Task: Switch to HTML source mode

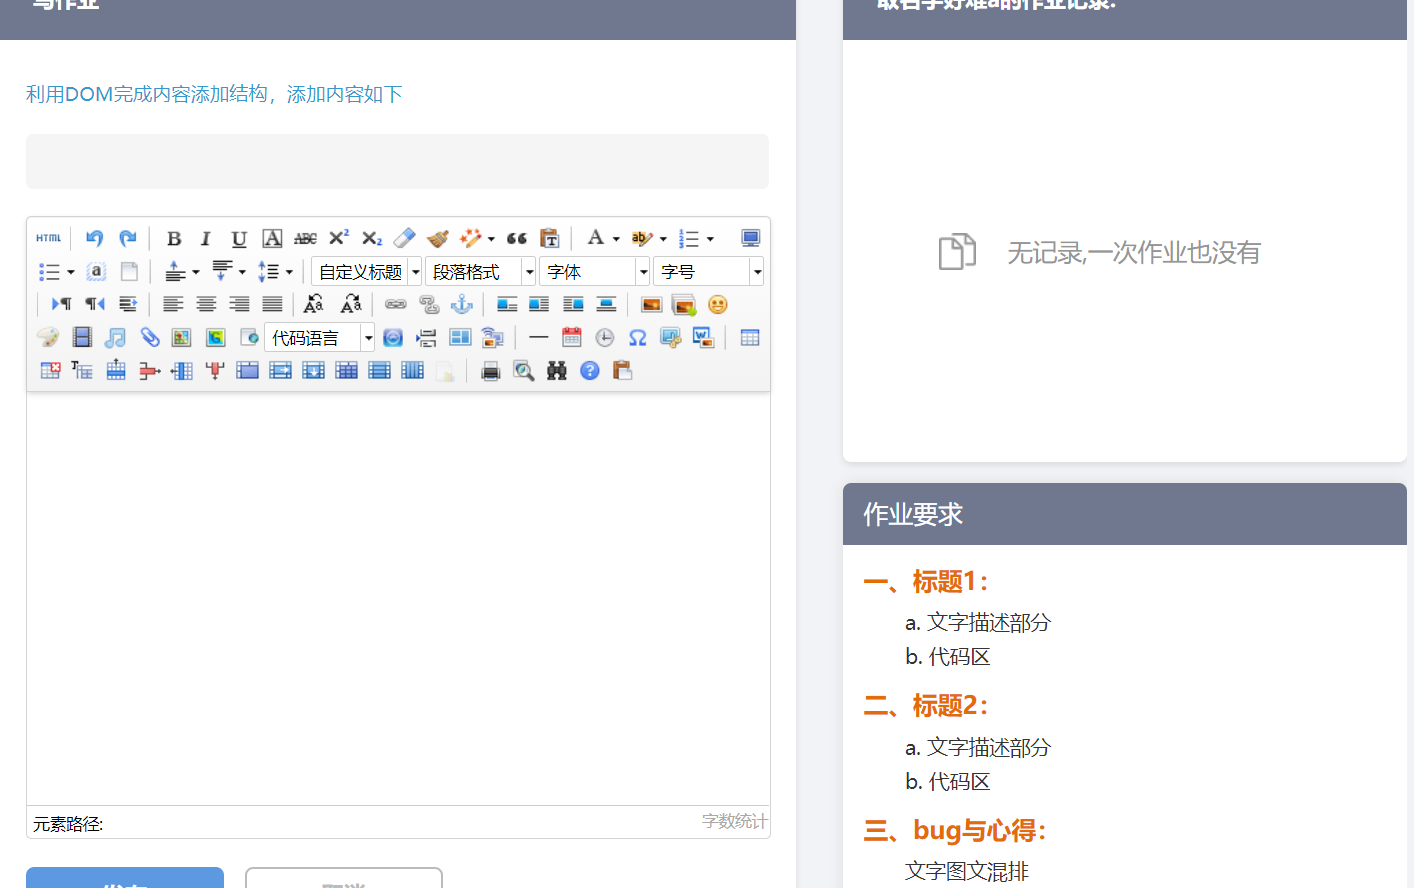Action: (x=48, y=238)
